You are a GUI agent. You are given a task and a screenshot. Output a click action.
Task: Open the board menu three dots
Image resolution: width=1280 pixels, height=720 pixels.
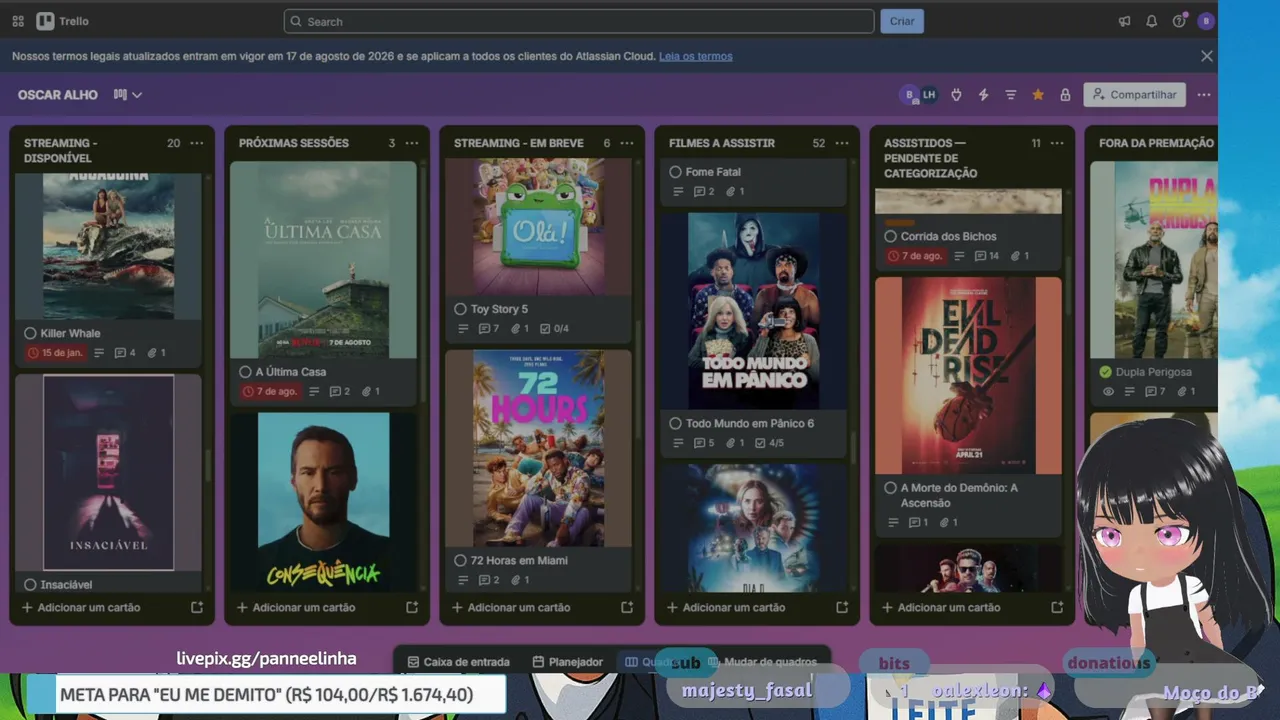[1204, 95]
